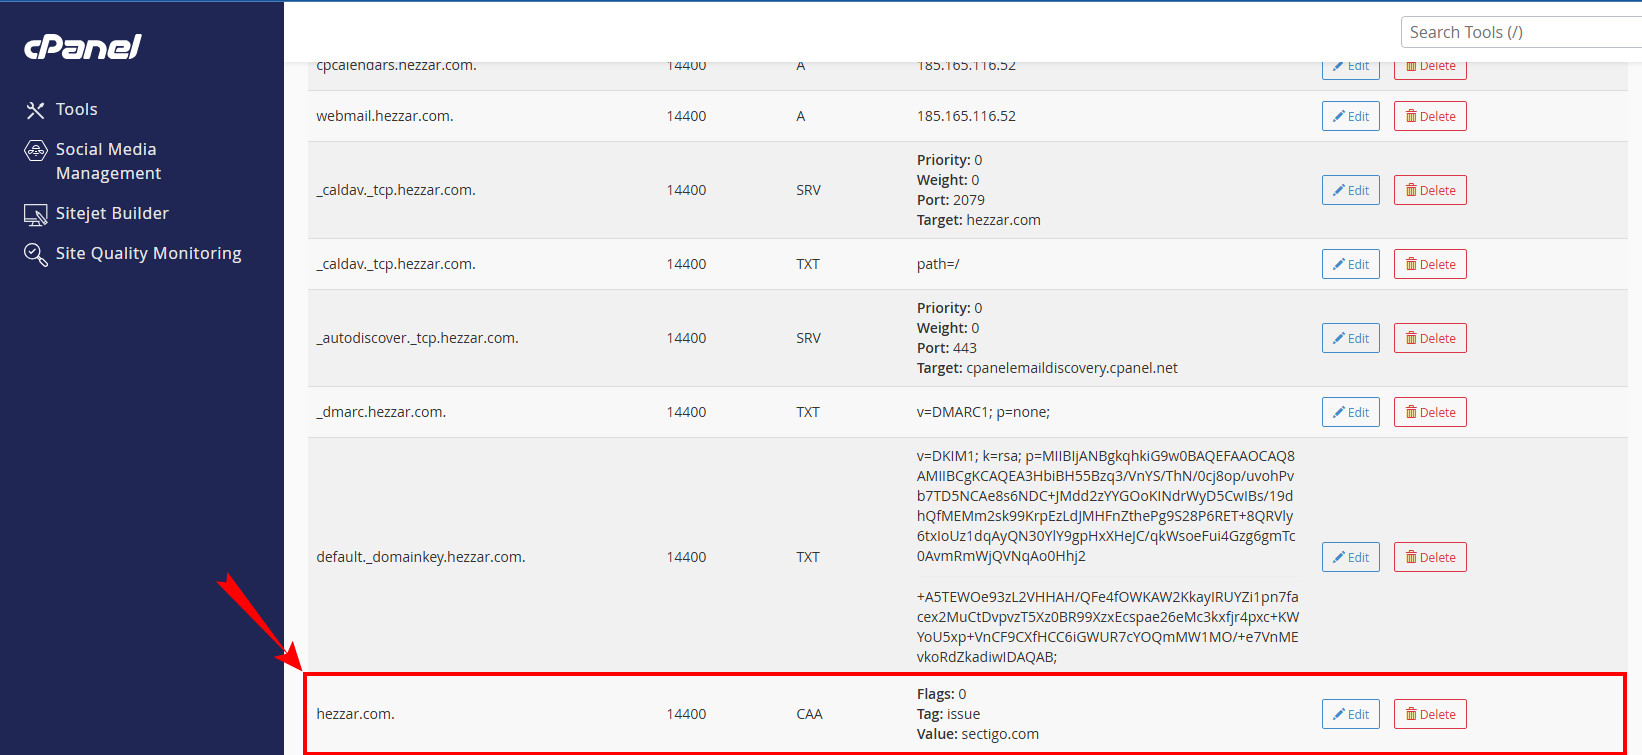This screenshot has height=755, width=1642.
Task: Delete the _dmarc.hezzar.com TXT record
Action: pyautogui.click(x=1430, y=412)
